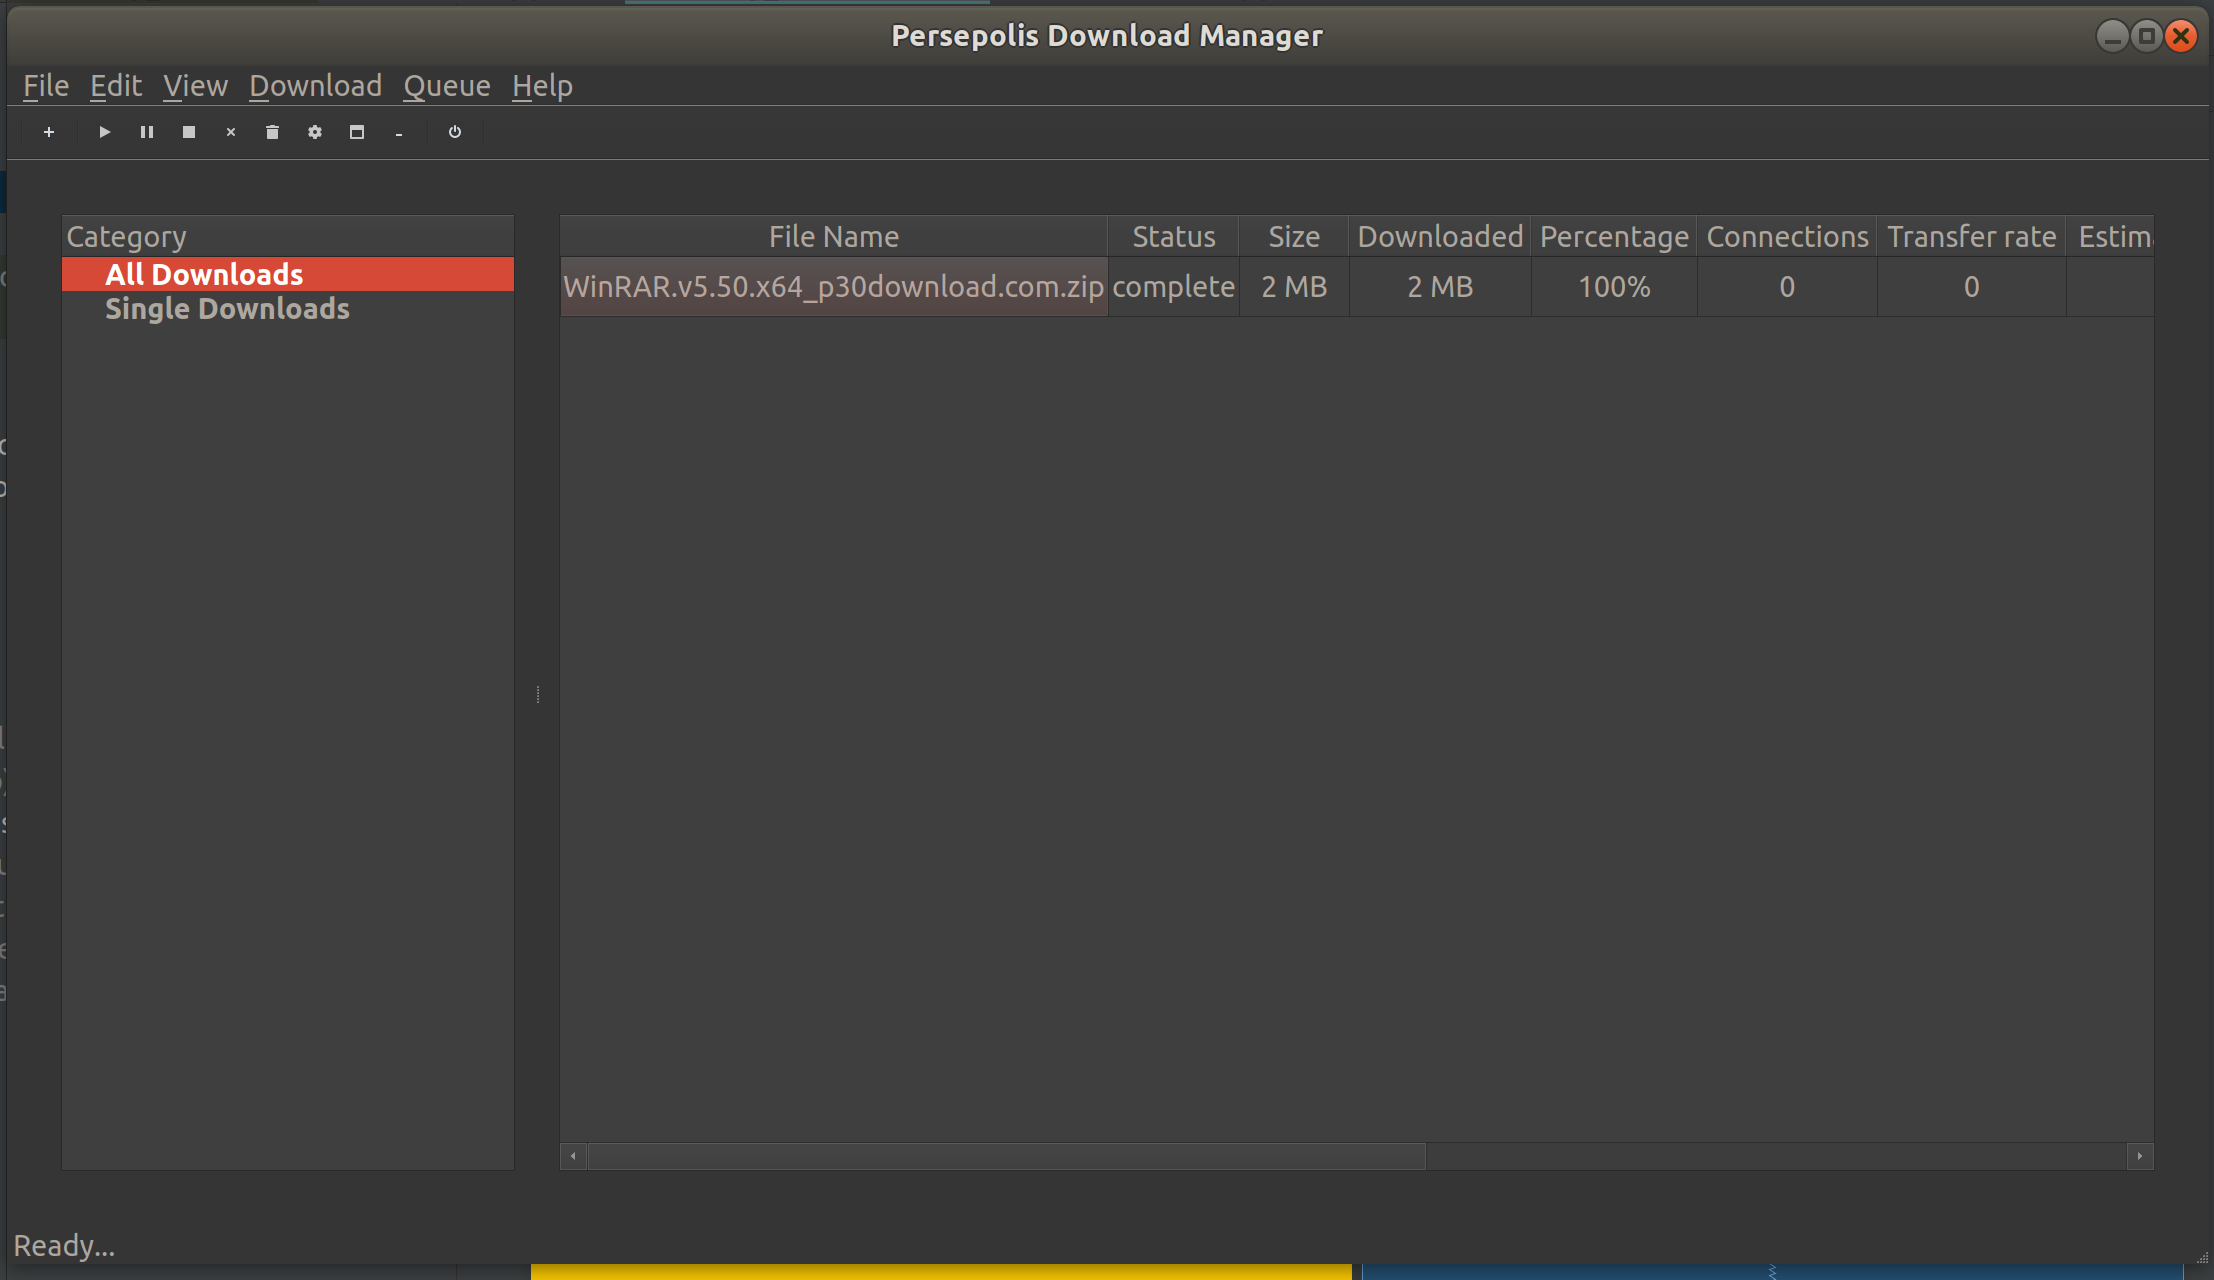Click the Connections column header
2214x1280 pixels.
click(1787, 237)
